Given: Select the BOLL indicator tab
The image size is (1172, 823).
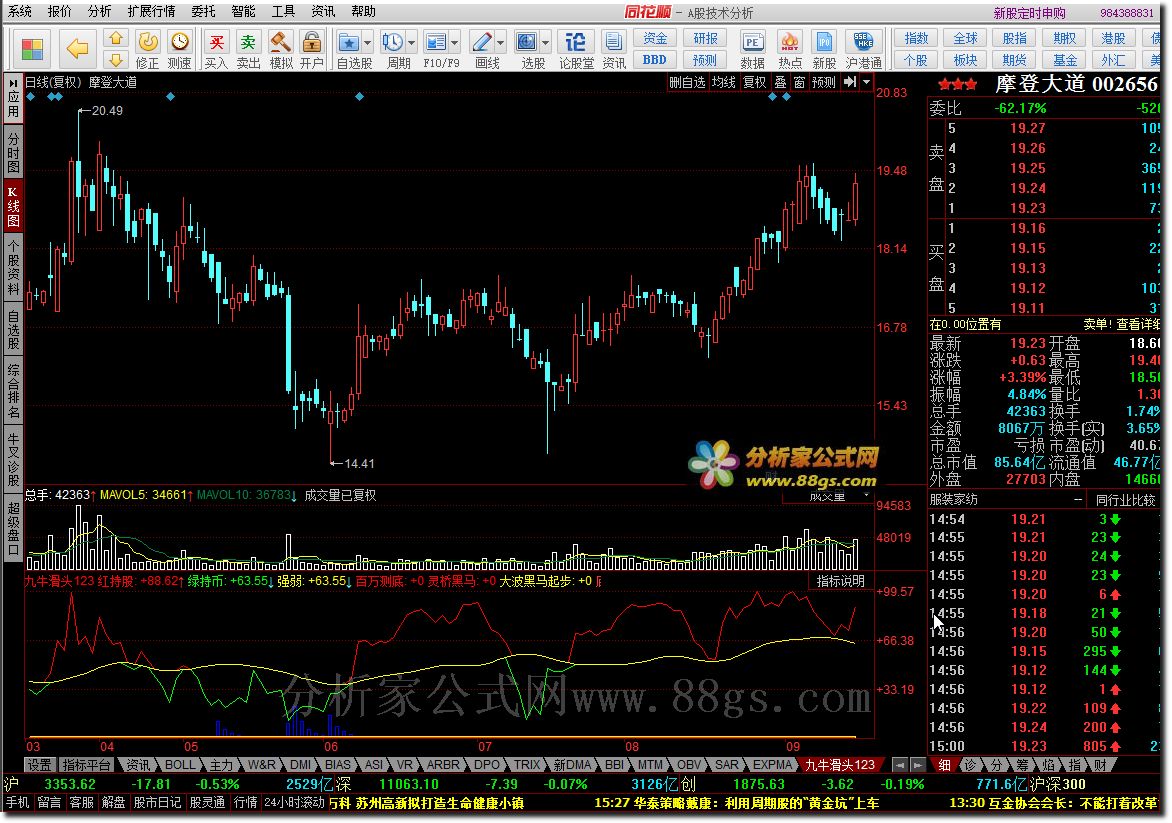Looking at the screenshot, I should pyautogui.click(x=180, y=765).
